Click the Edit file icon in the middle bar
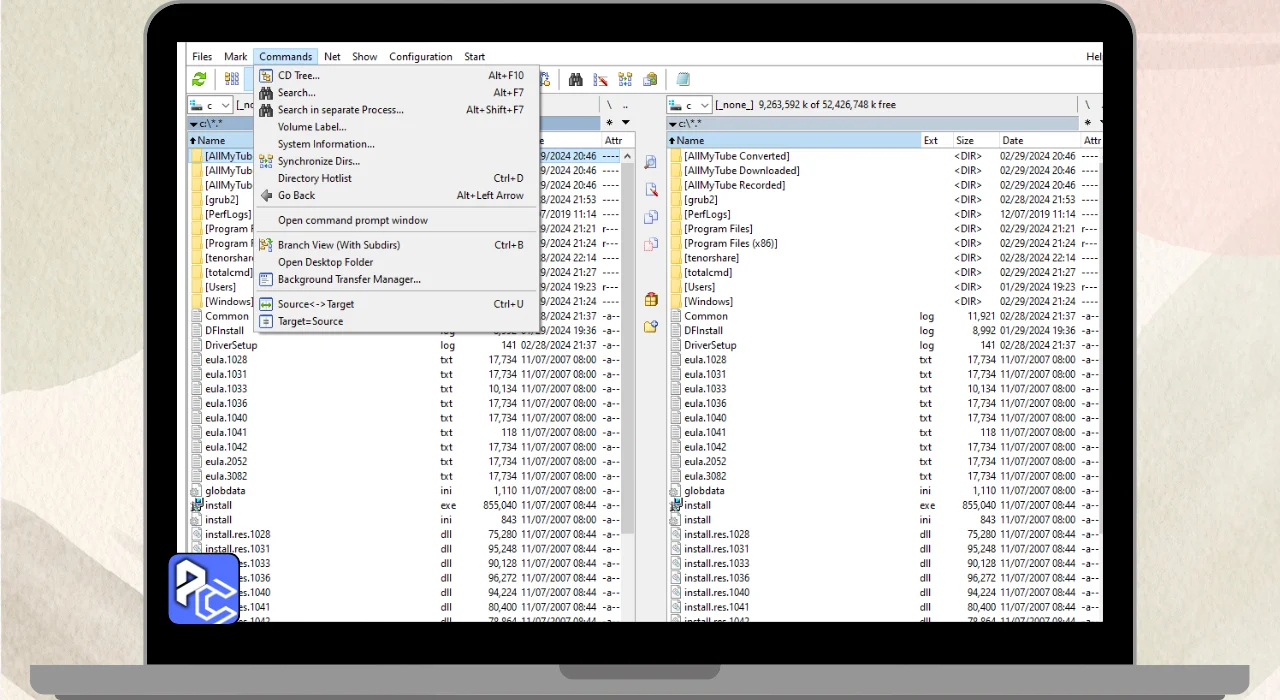Image resolution: width=1280 pixels, height=700 pixels. click(651, 190)
